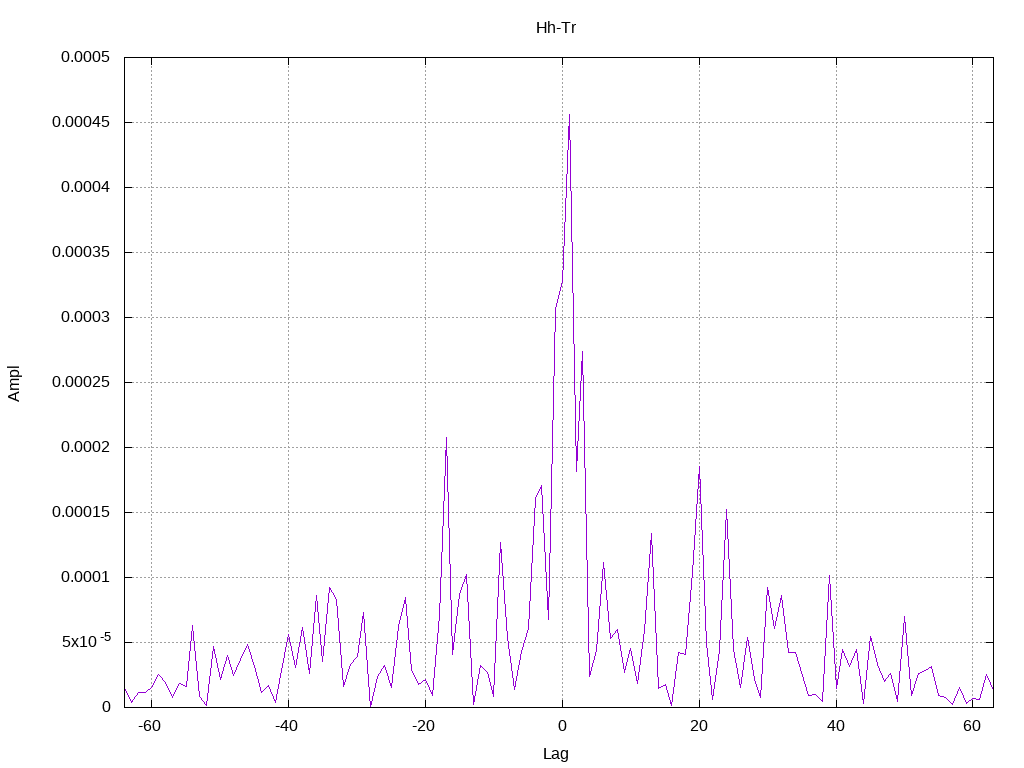Click the y-axis value 0.00025
The height and width of the screenshot is (768, 1024).
[x=81, y=382]
